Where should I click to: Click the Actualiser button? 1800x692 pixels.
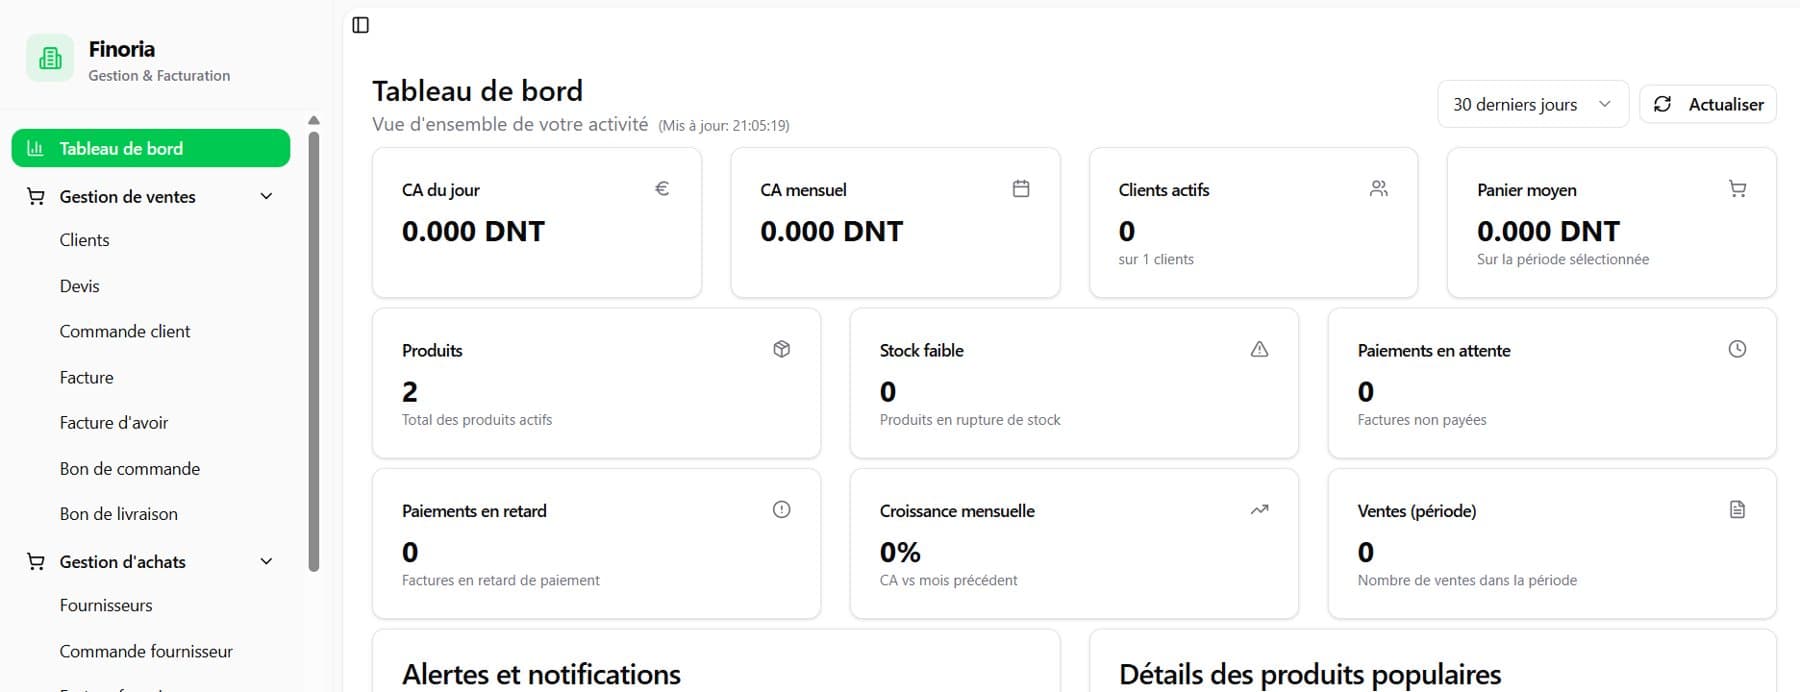tap(1708, 104)
